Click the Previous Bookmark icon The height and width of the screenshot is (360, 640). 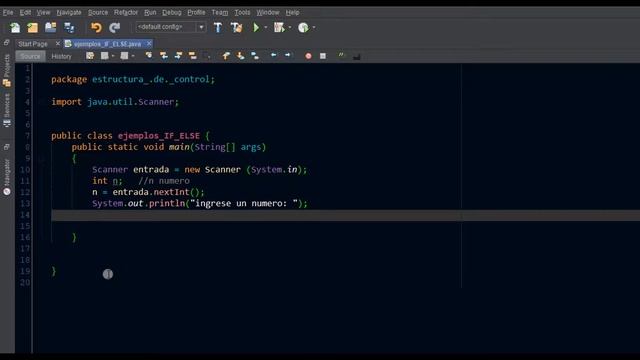(226, 56)
